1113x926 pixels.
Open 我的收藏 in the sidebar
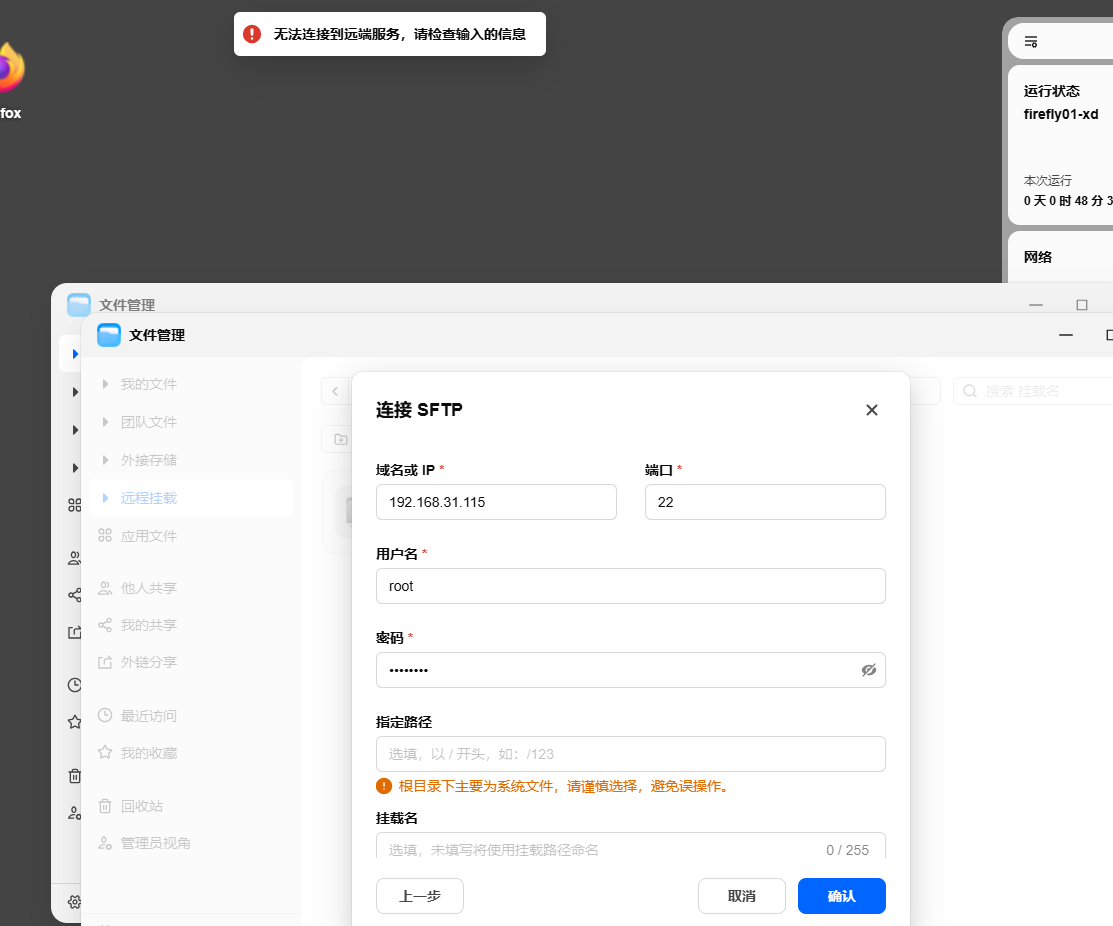pyautogui.click(x=191, y=753)
